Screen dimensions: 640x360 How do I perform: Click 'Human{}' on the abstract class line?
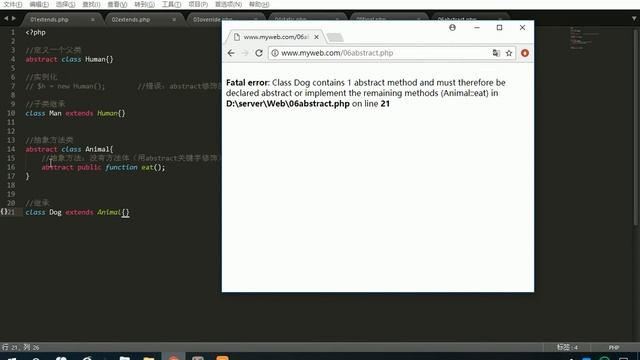(99, 59)
